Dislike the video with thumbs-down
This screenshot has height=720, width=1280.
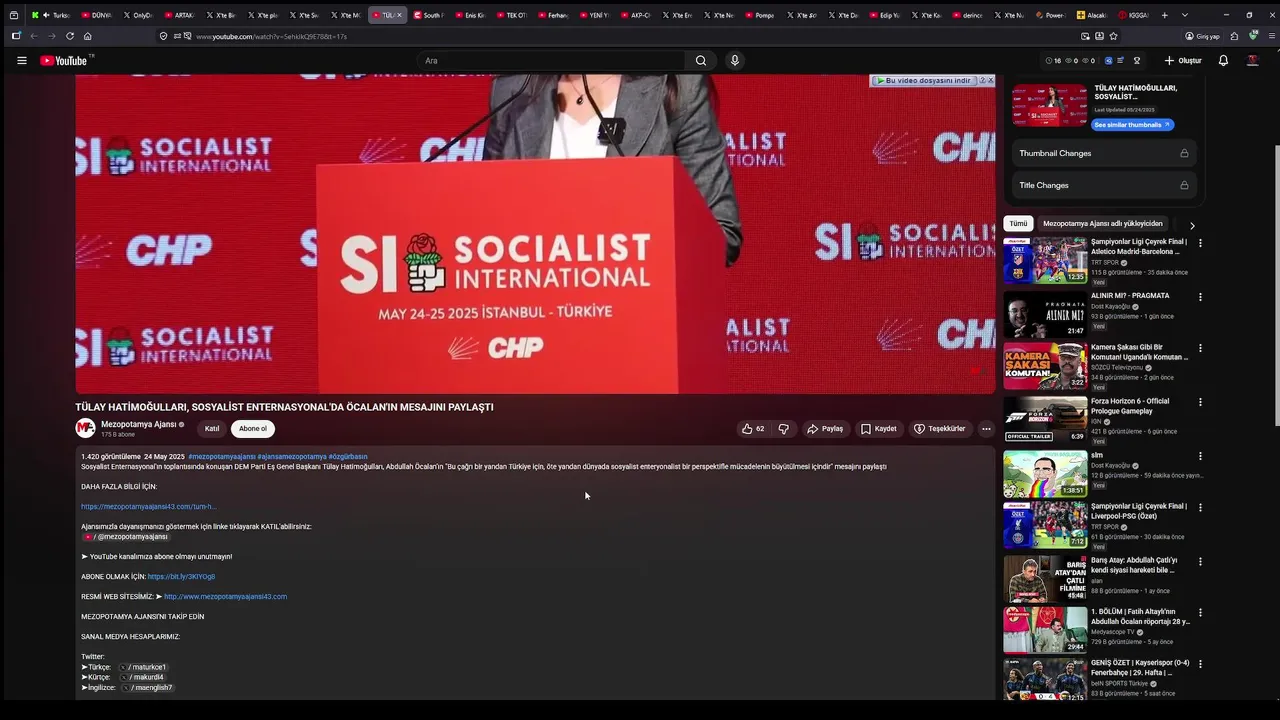click(784, 429)
